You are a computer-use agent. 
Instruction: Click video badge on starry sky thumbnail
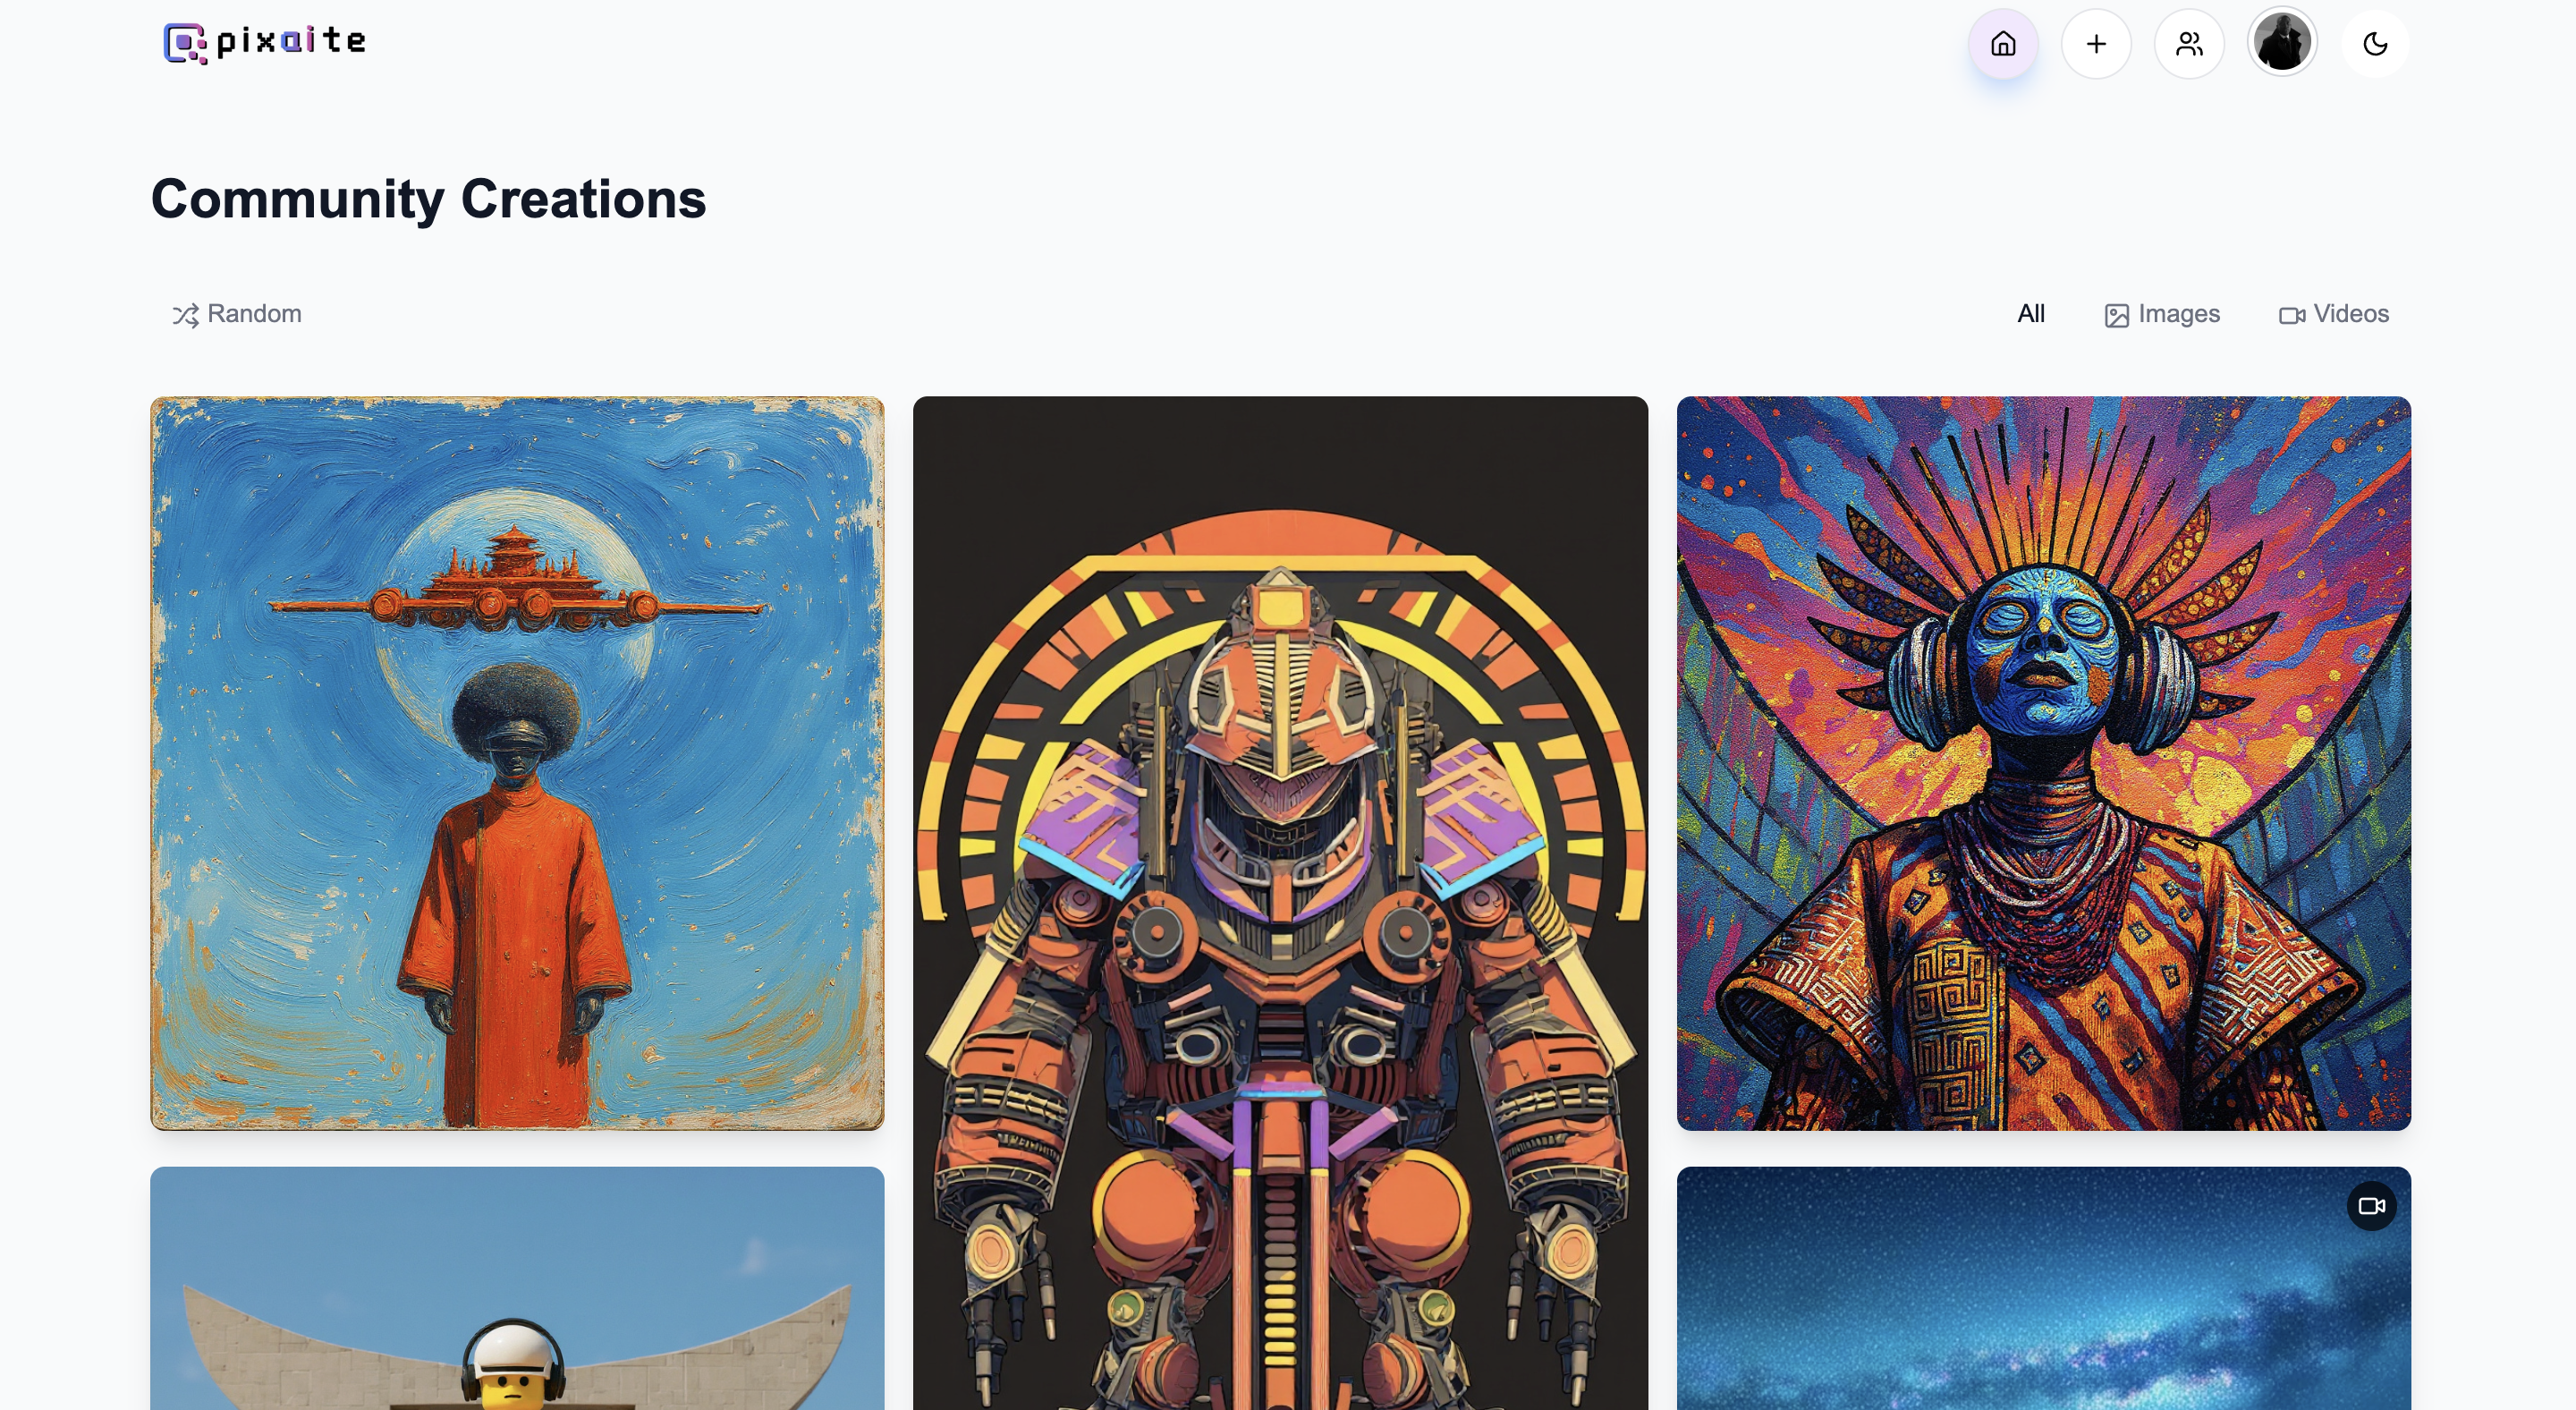coord(2371,1206)
